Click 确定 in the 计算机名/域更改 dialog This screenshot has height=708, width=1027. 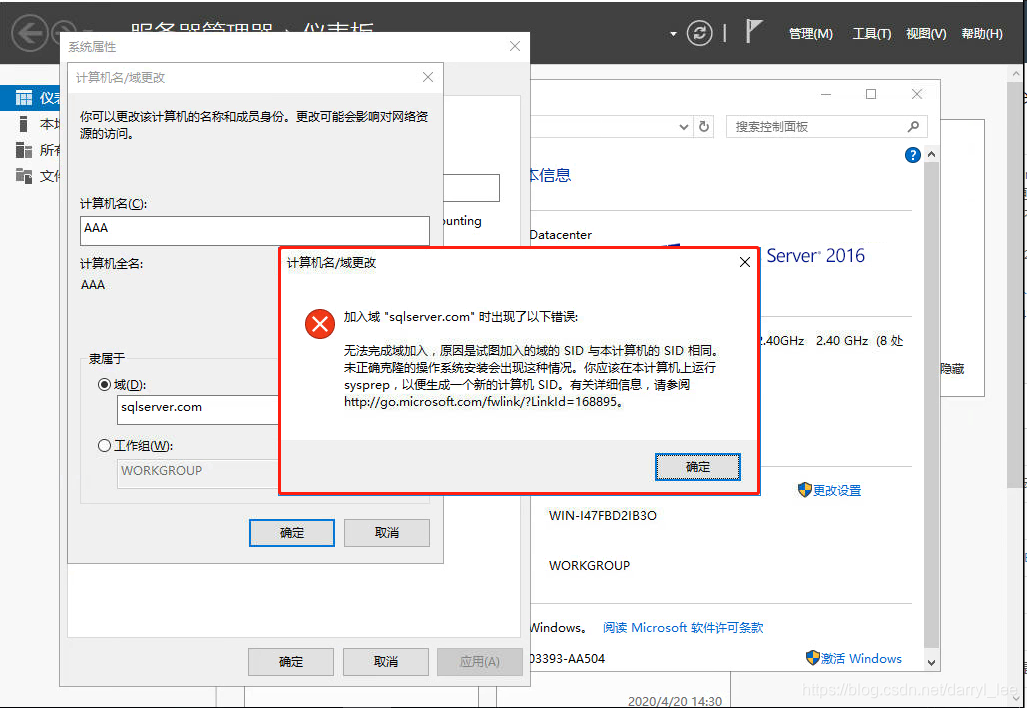click(x=291, y=533)
